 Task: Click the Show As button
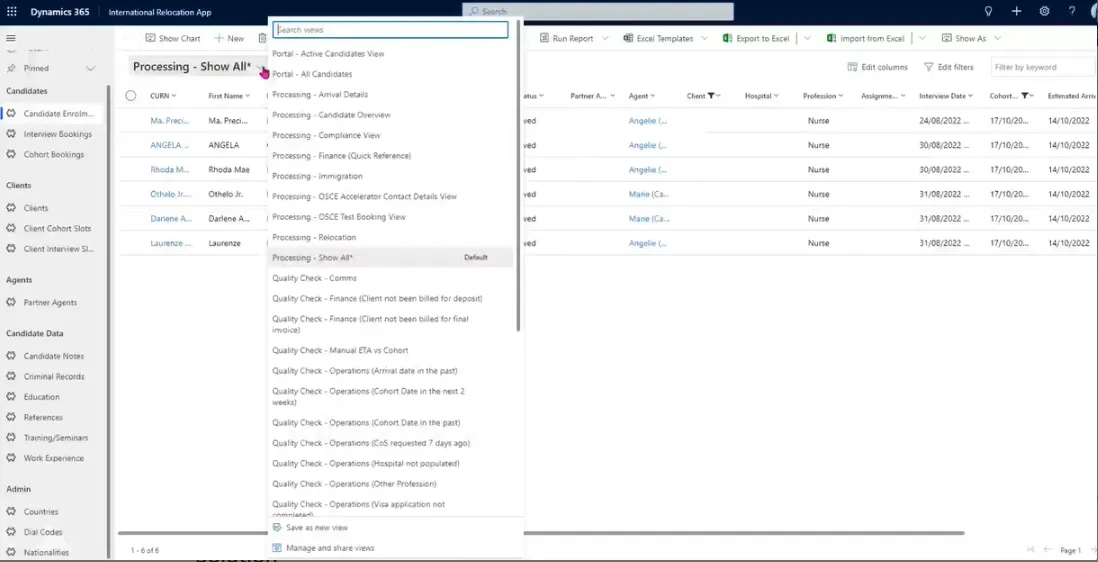[x=964, y=38]
